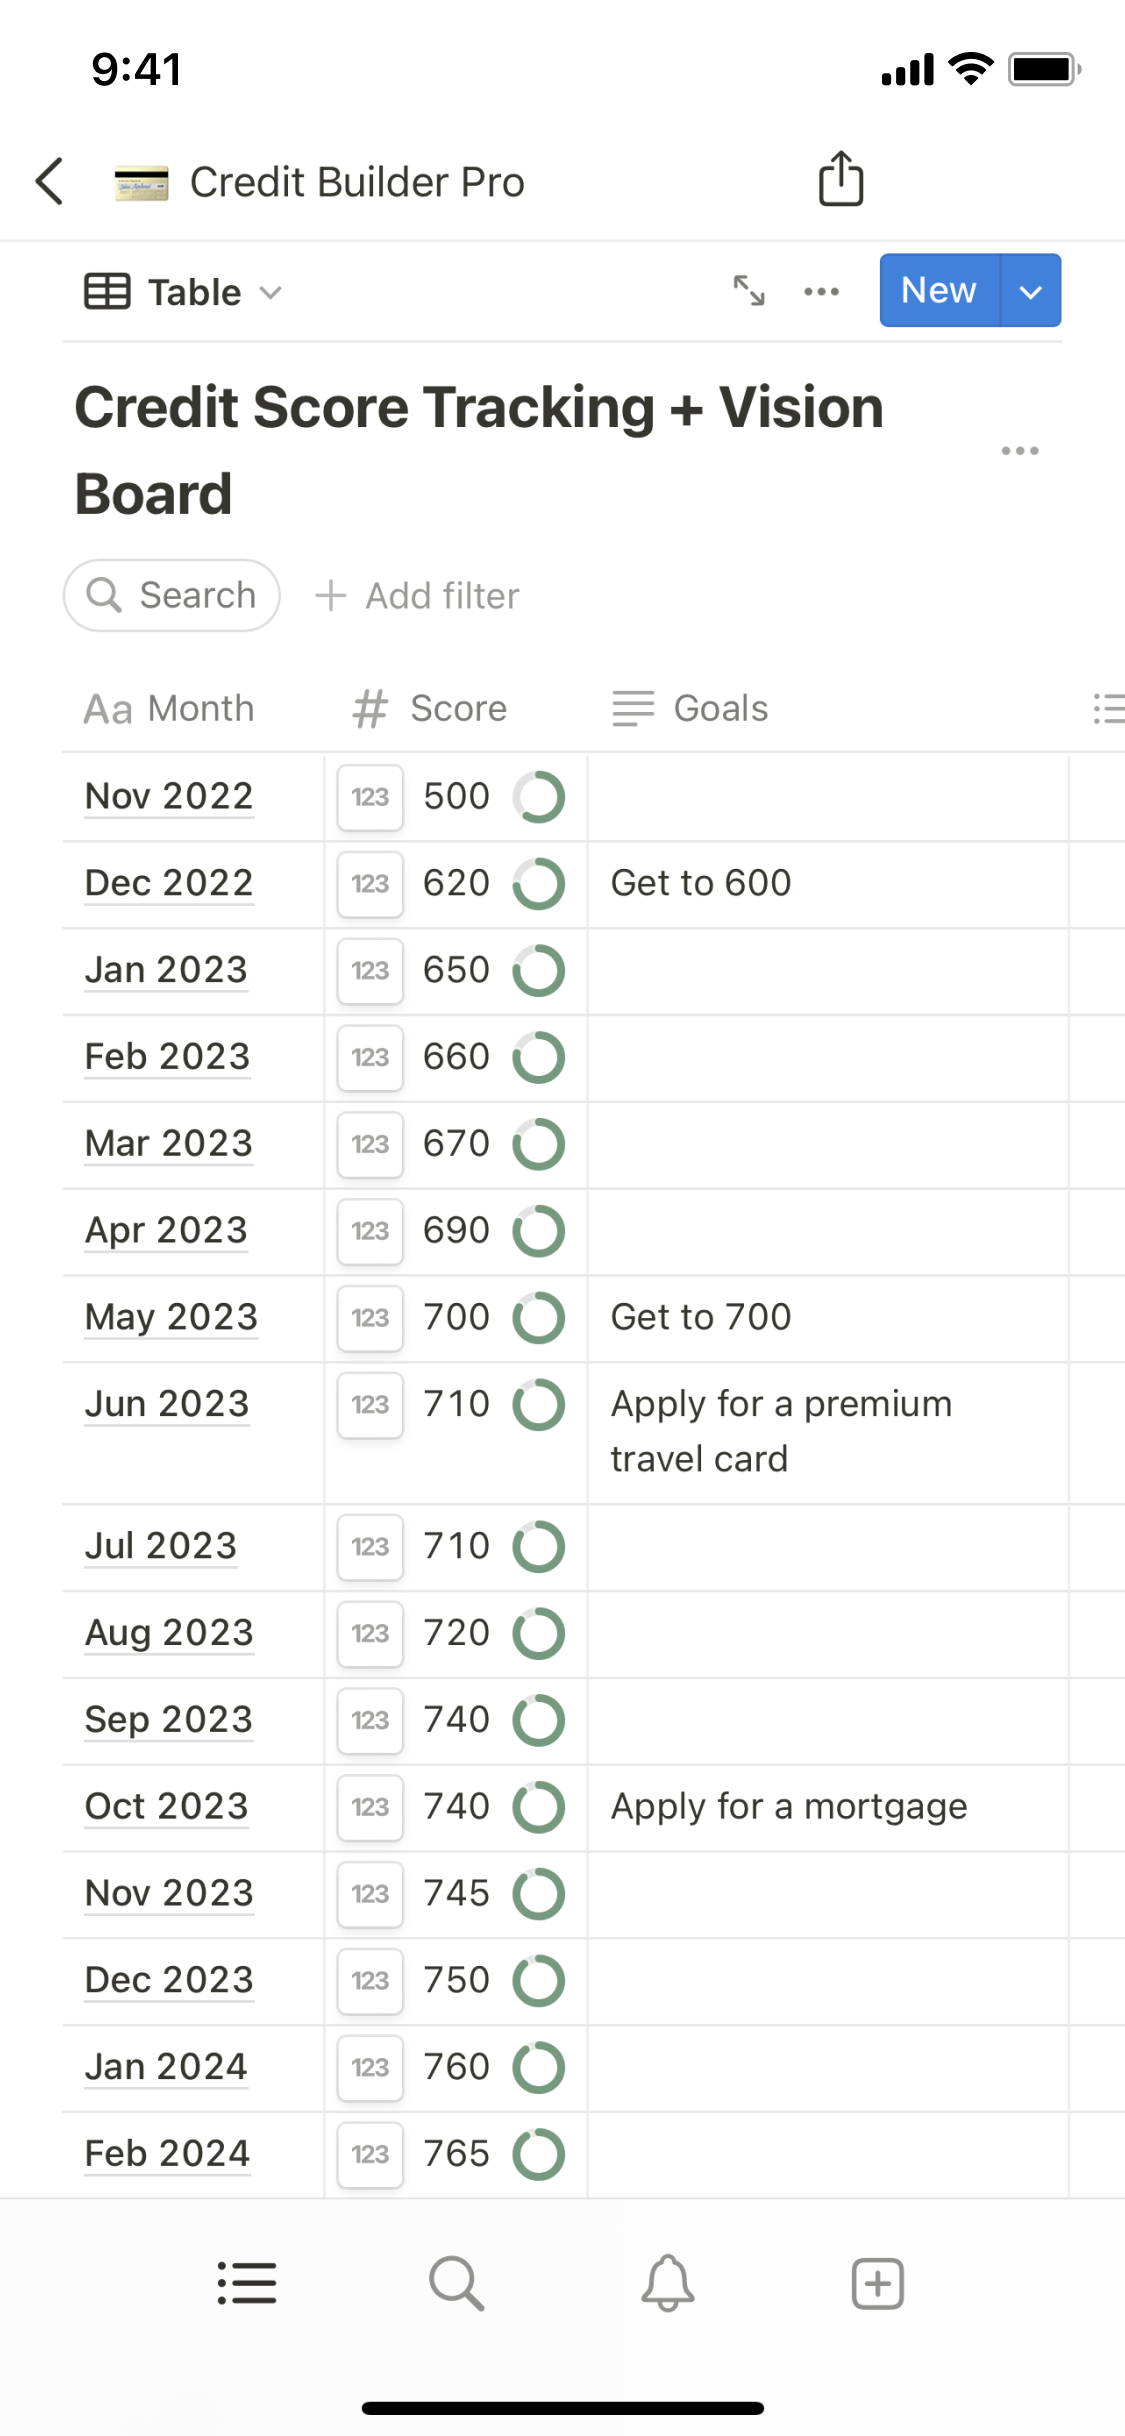
Task: Tap the expand full-screen arrows icon
Action: [x=749, y=291]
